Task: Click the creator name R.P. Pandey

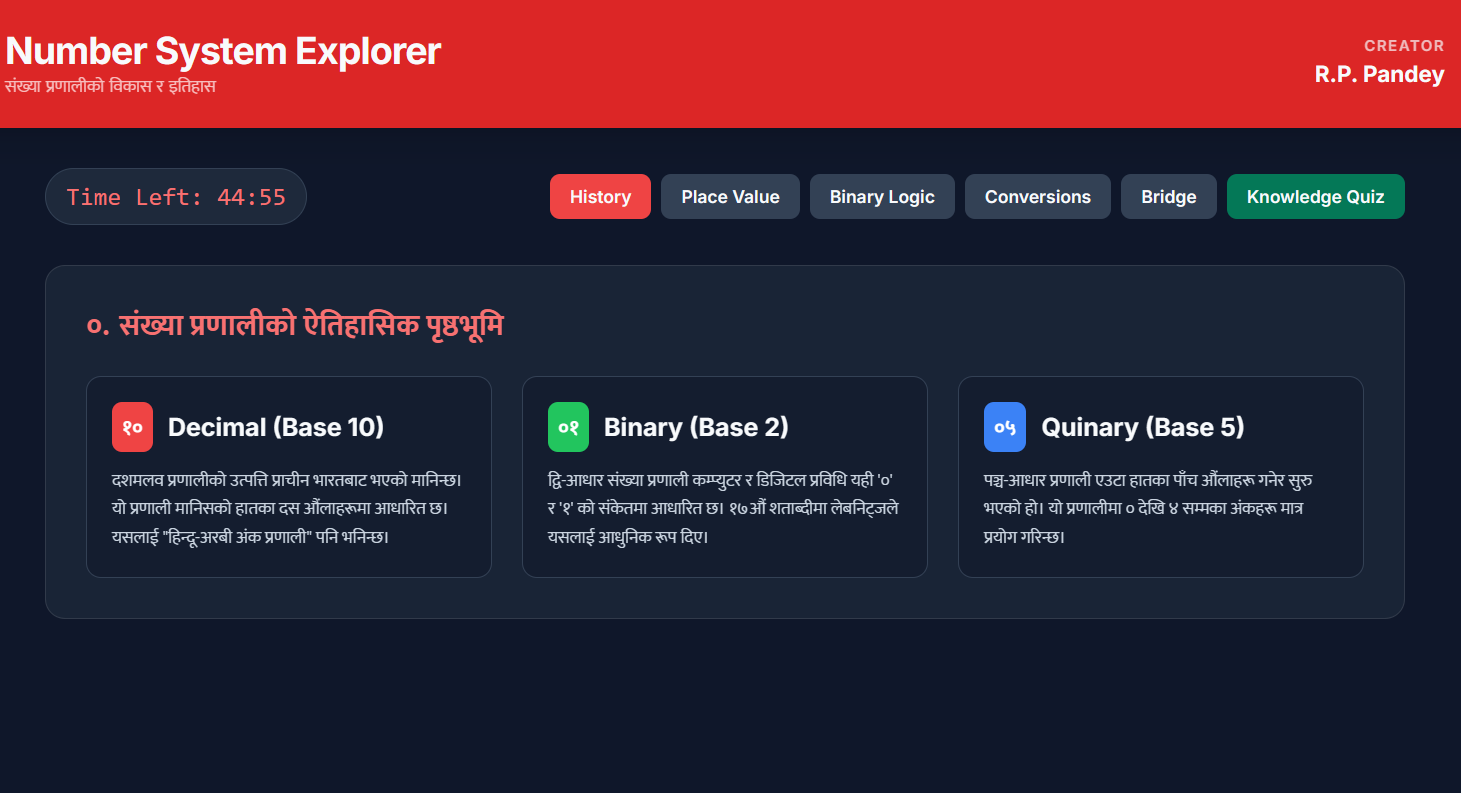Action: point(1379,74)
